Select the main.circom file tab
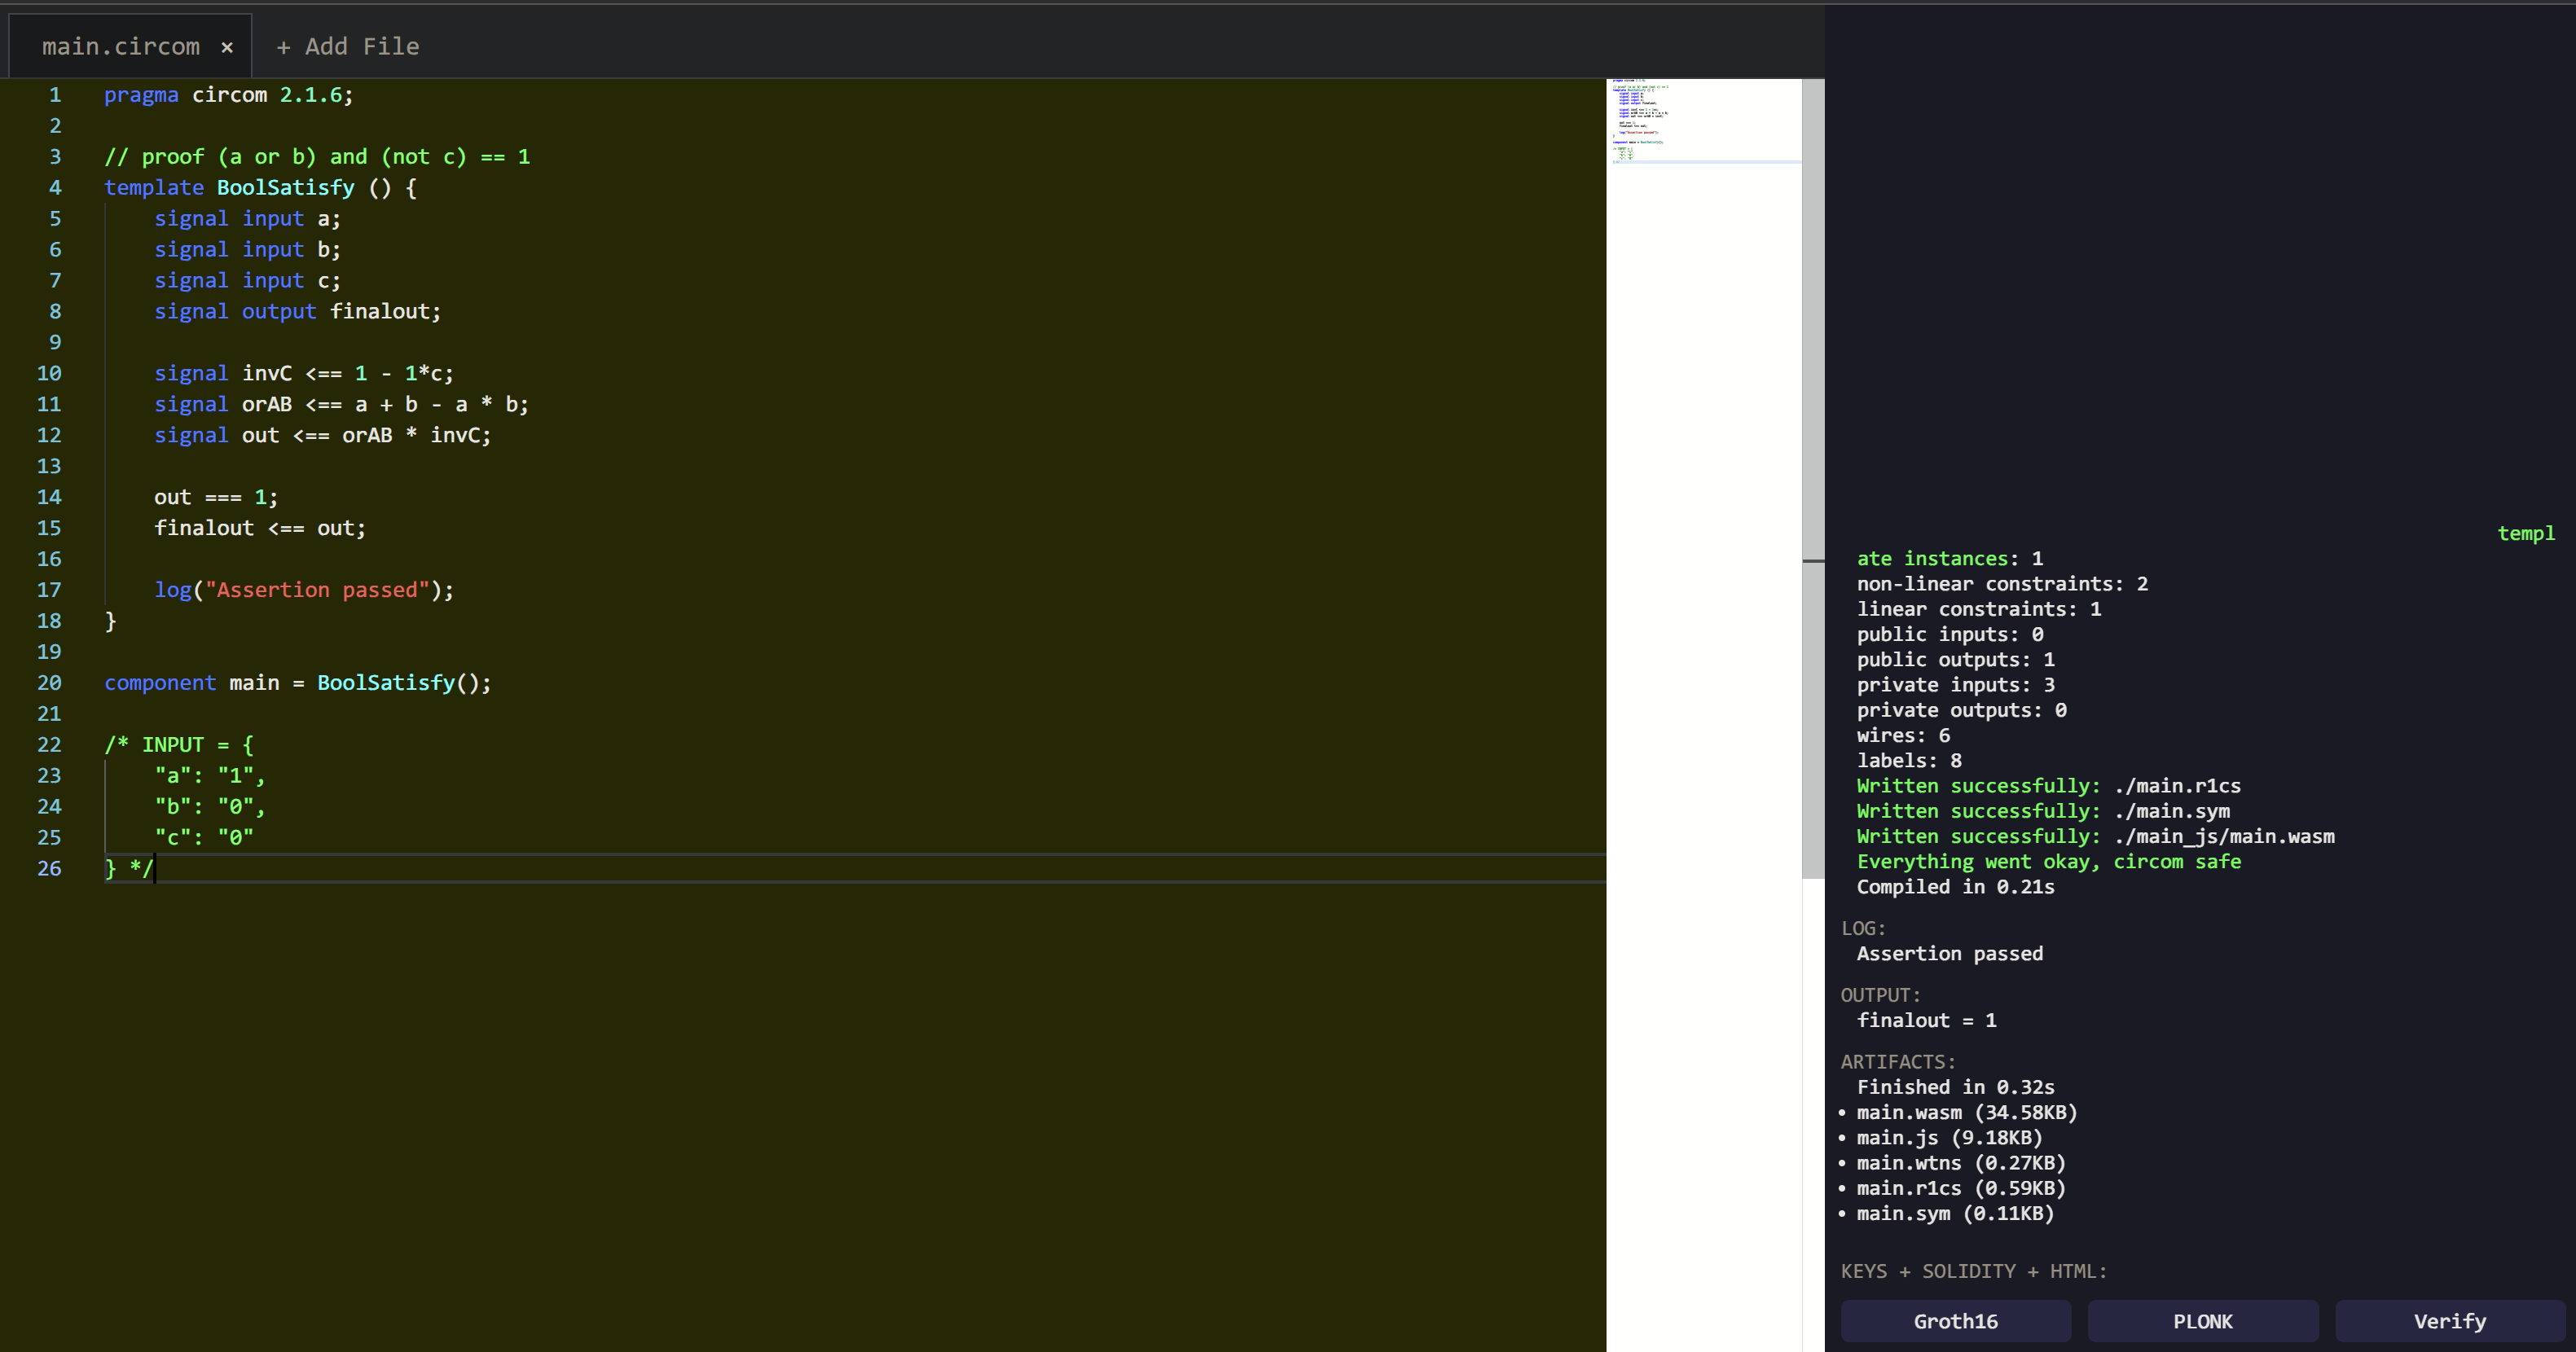Screen dimensions: 2576x1352 [x=120, y=47]
